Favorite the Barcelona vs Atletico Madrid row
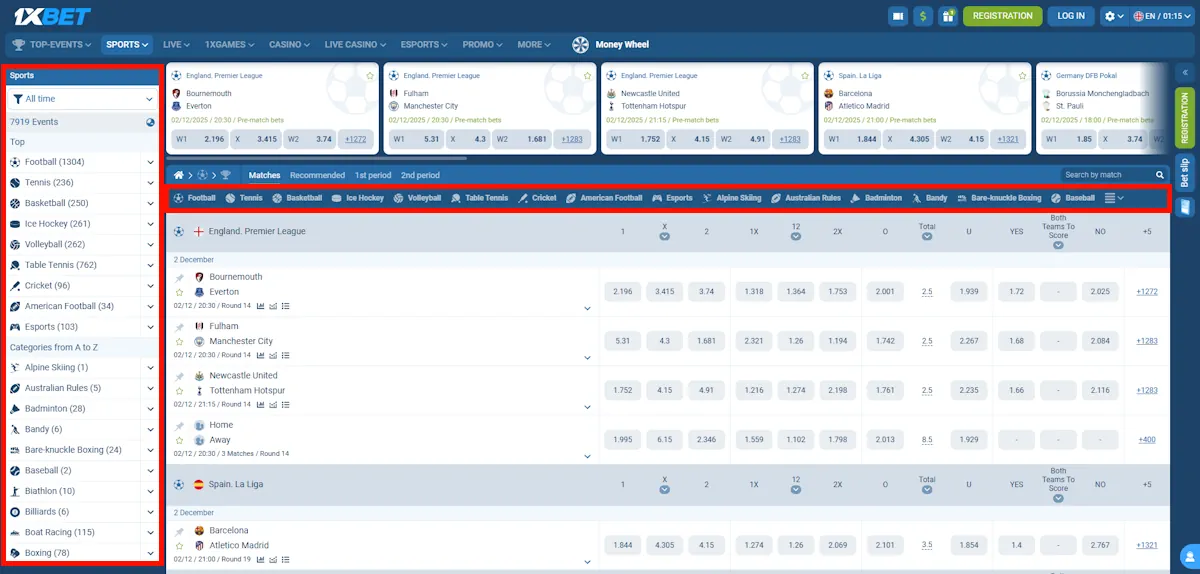Image resolution: width=1200 pixels, height=574 pixels. click(180, 545)
